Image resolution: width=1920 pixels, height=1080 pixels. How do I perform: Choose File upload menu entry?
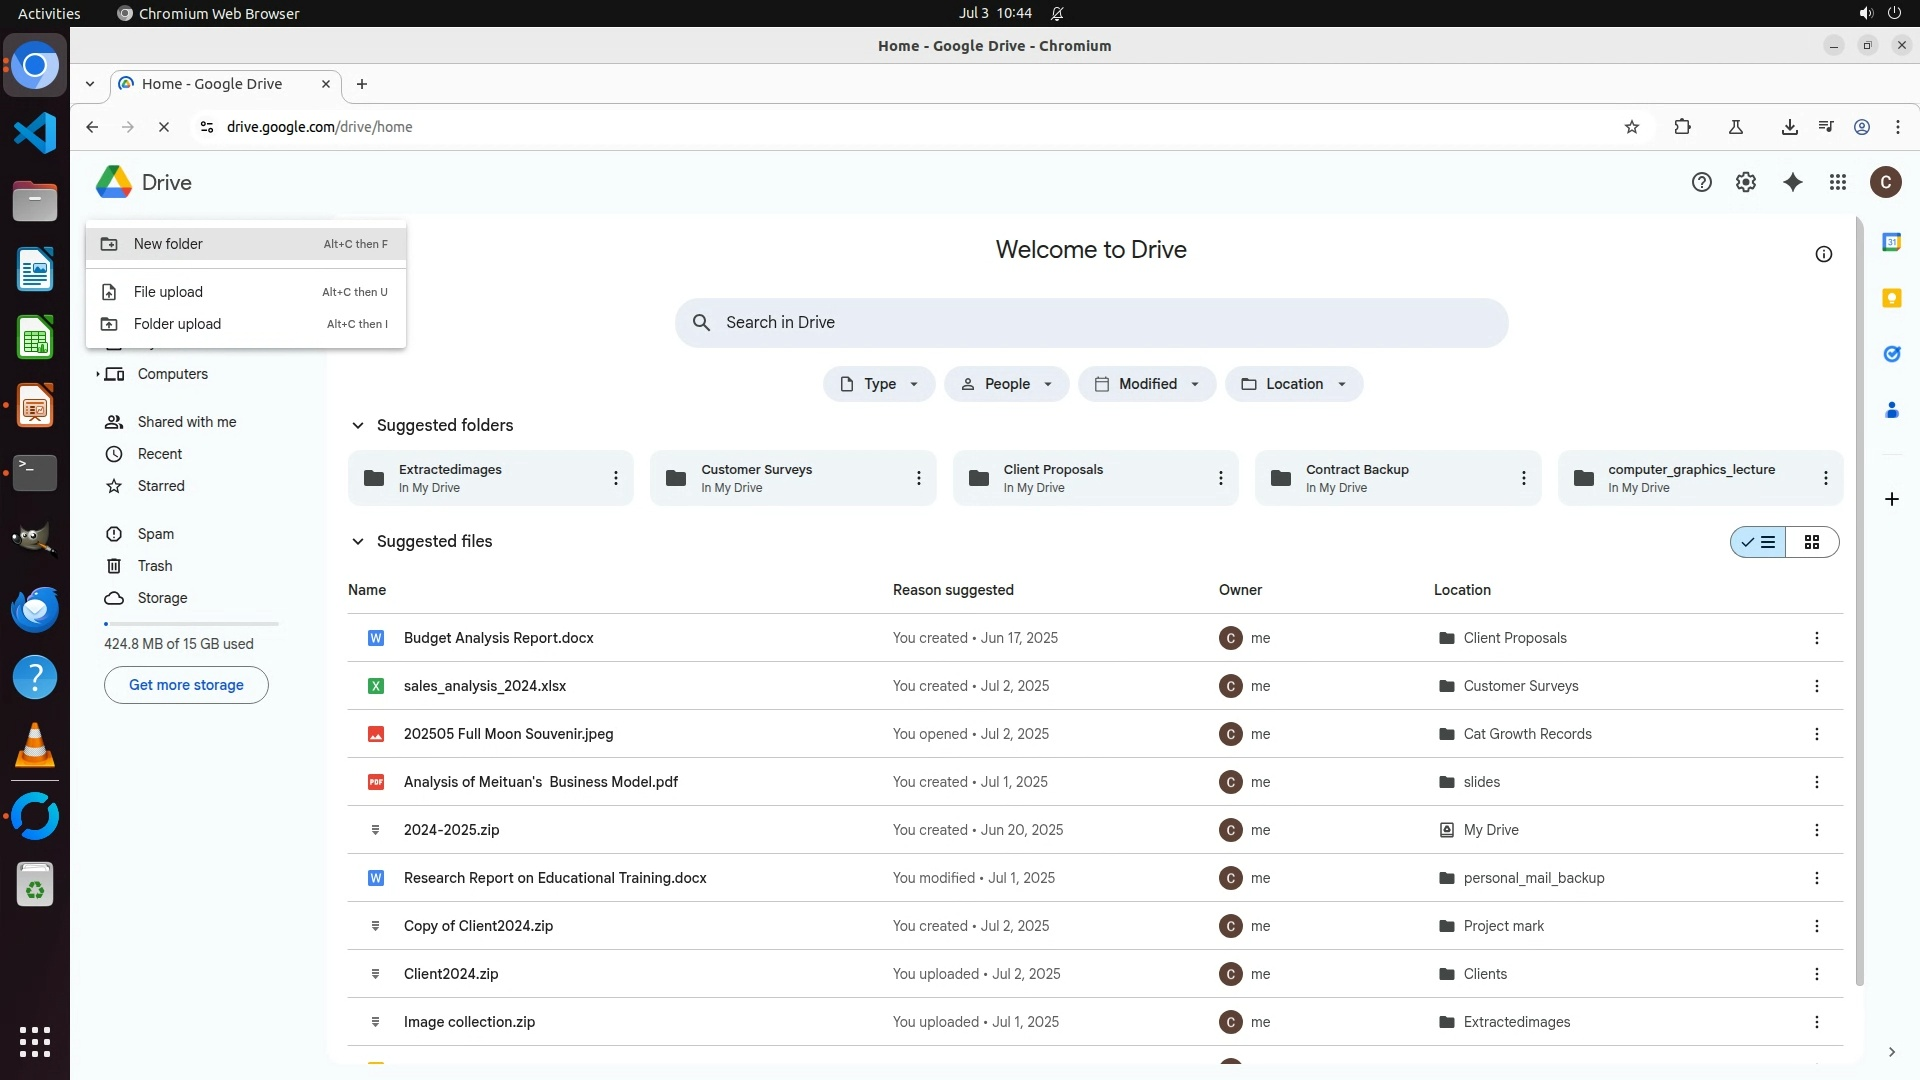(x=168, y=292)
